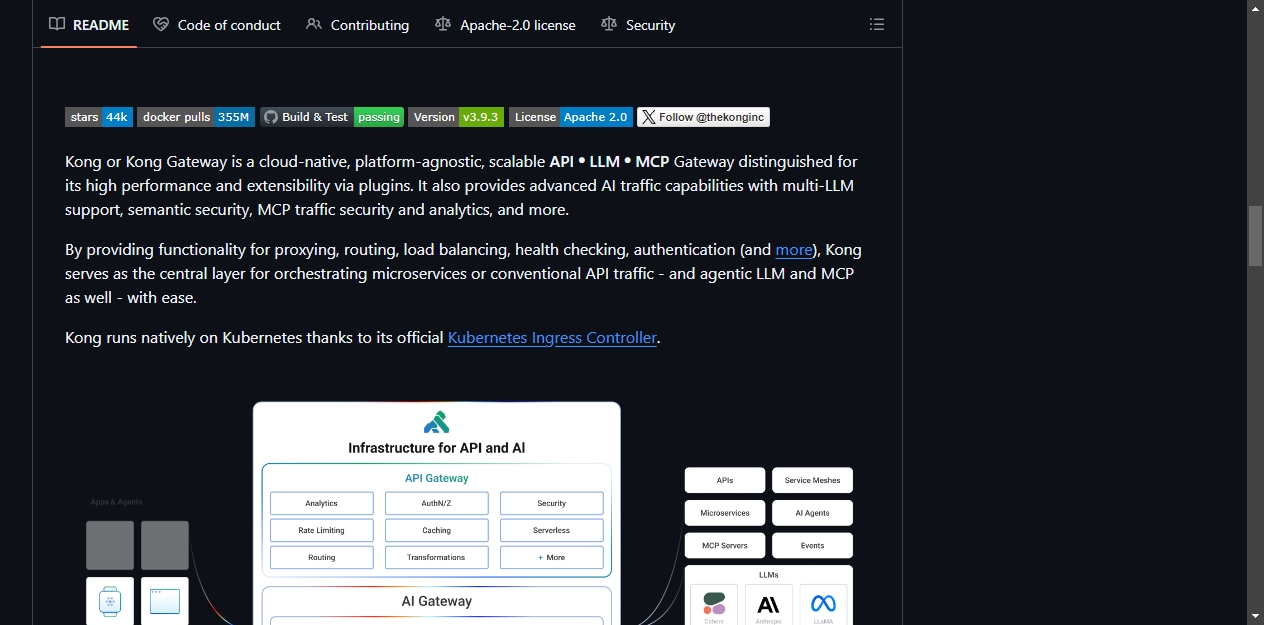The image size is (1264, 625).
Task: Click the MCP Servers box
Action: [x=725, y=545]
